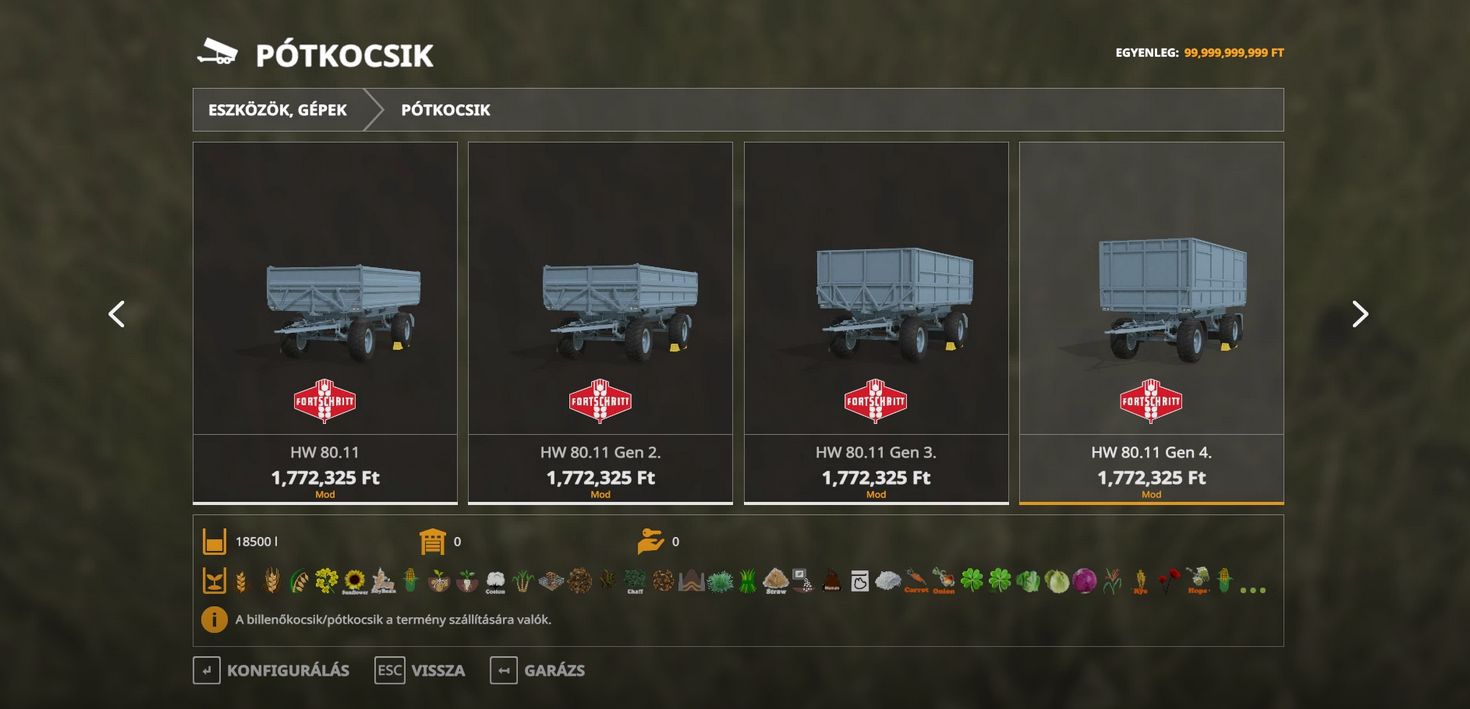Open GARÁZS button

tap(537, 670)
